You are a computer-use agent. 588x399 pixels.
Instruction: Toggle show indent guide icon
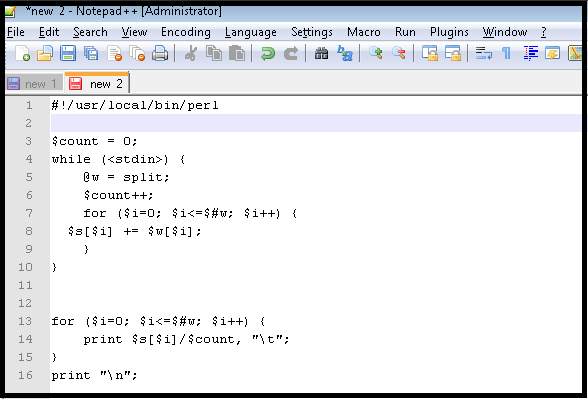(x=530, y=53)
